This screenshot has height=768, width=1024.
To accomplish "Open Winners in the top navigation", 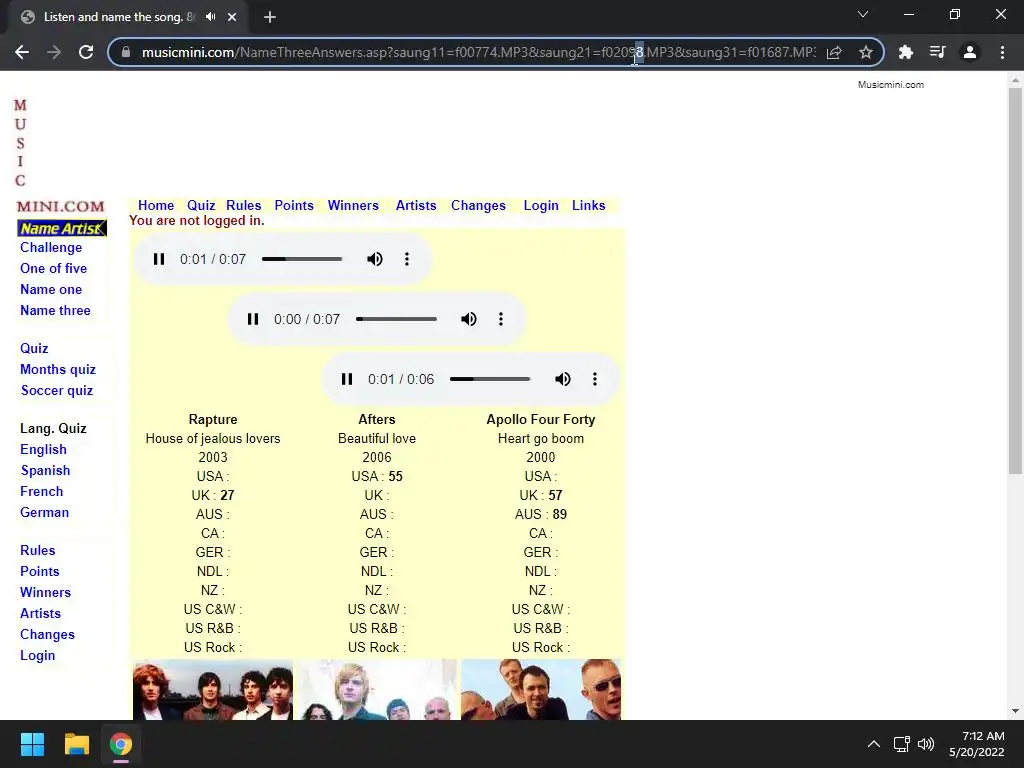I will tap(353, 206).
